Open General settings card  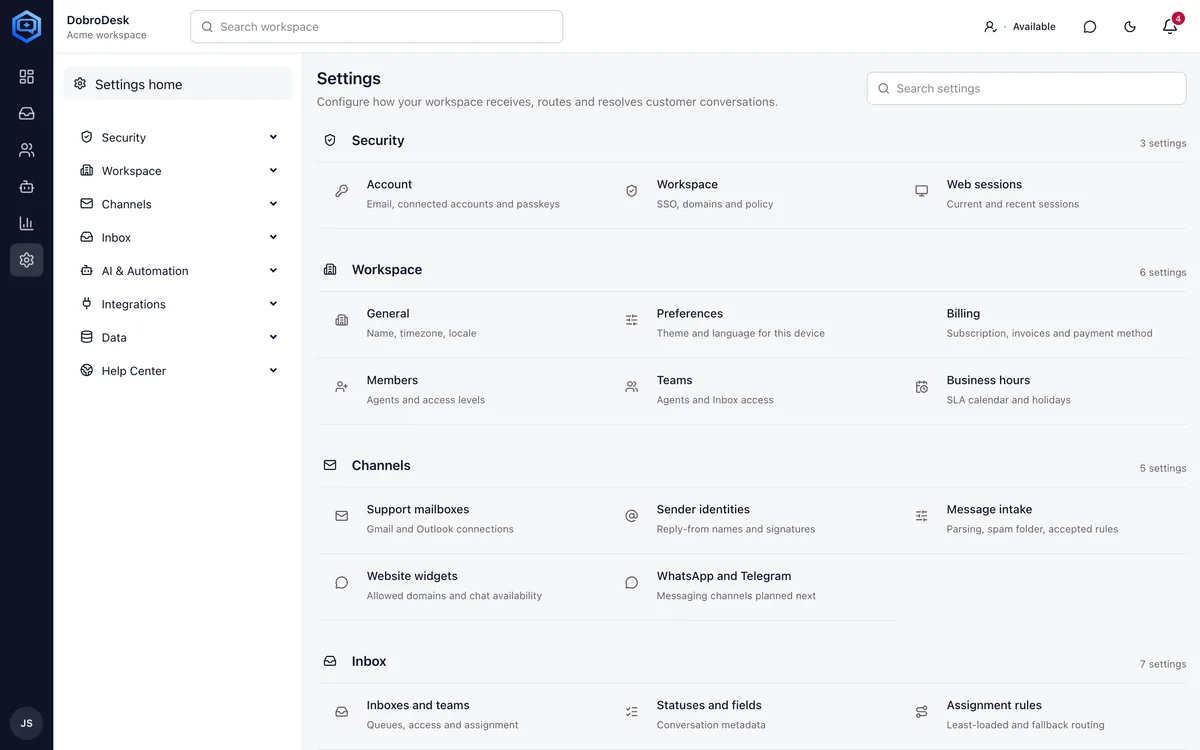coord(461,323)
